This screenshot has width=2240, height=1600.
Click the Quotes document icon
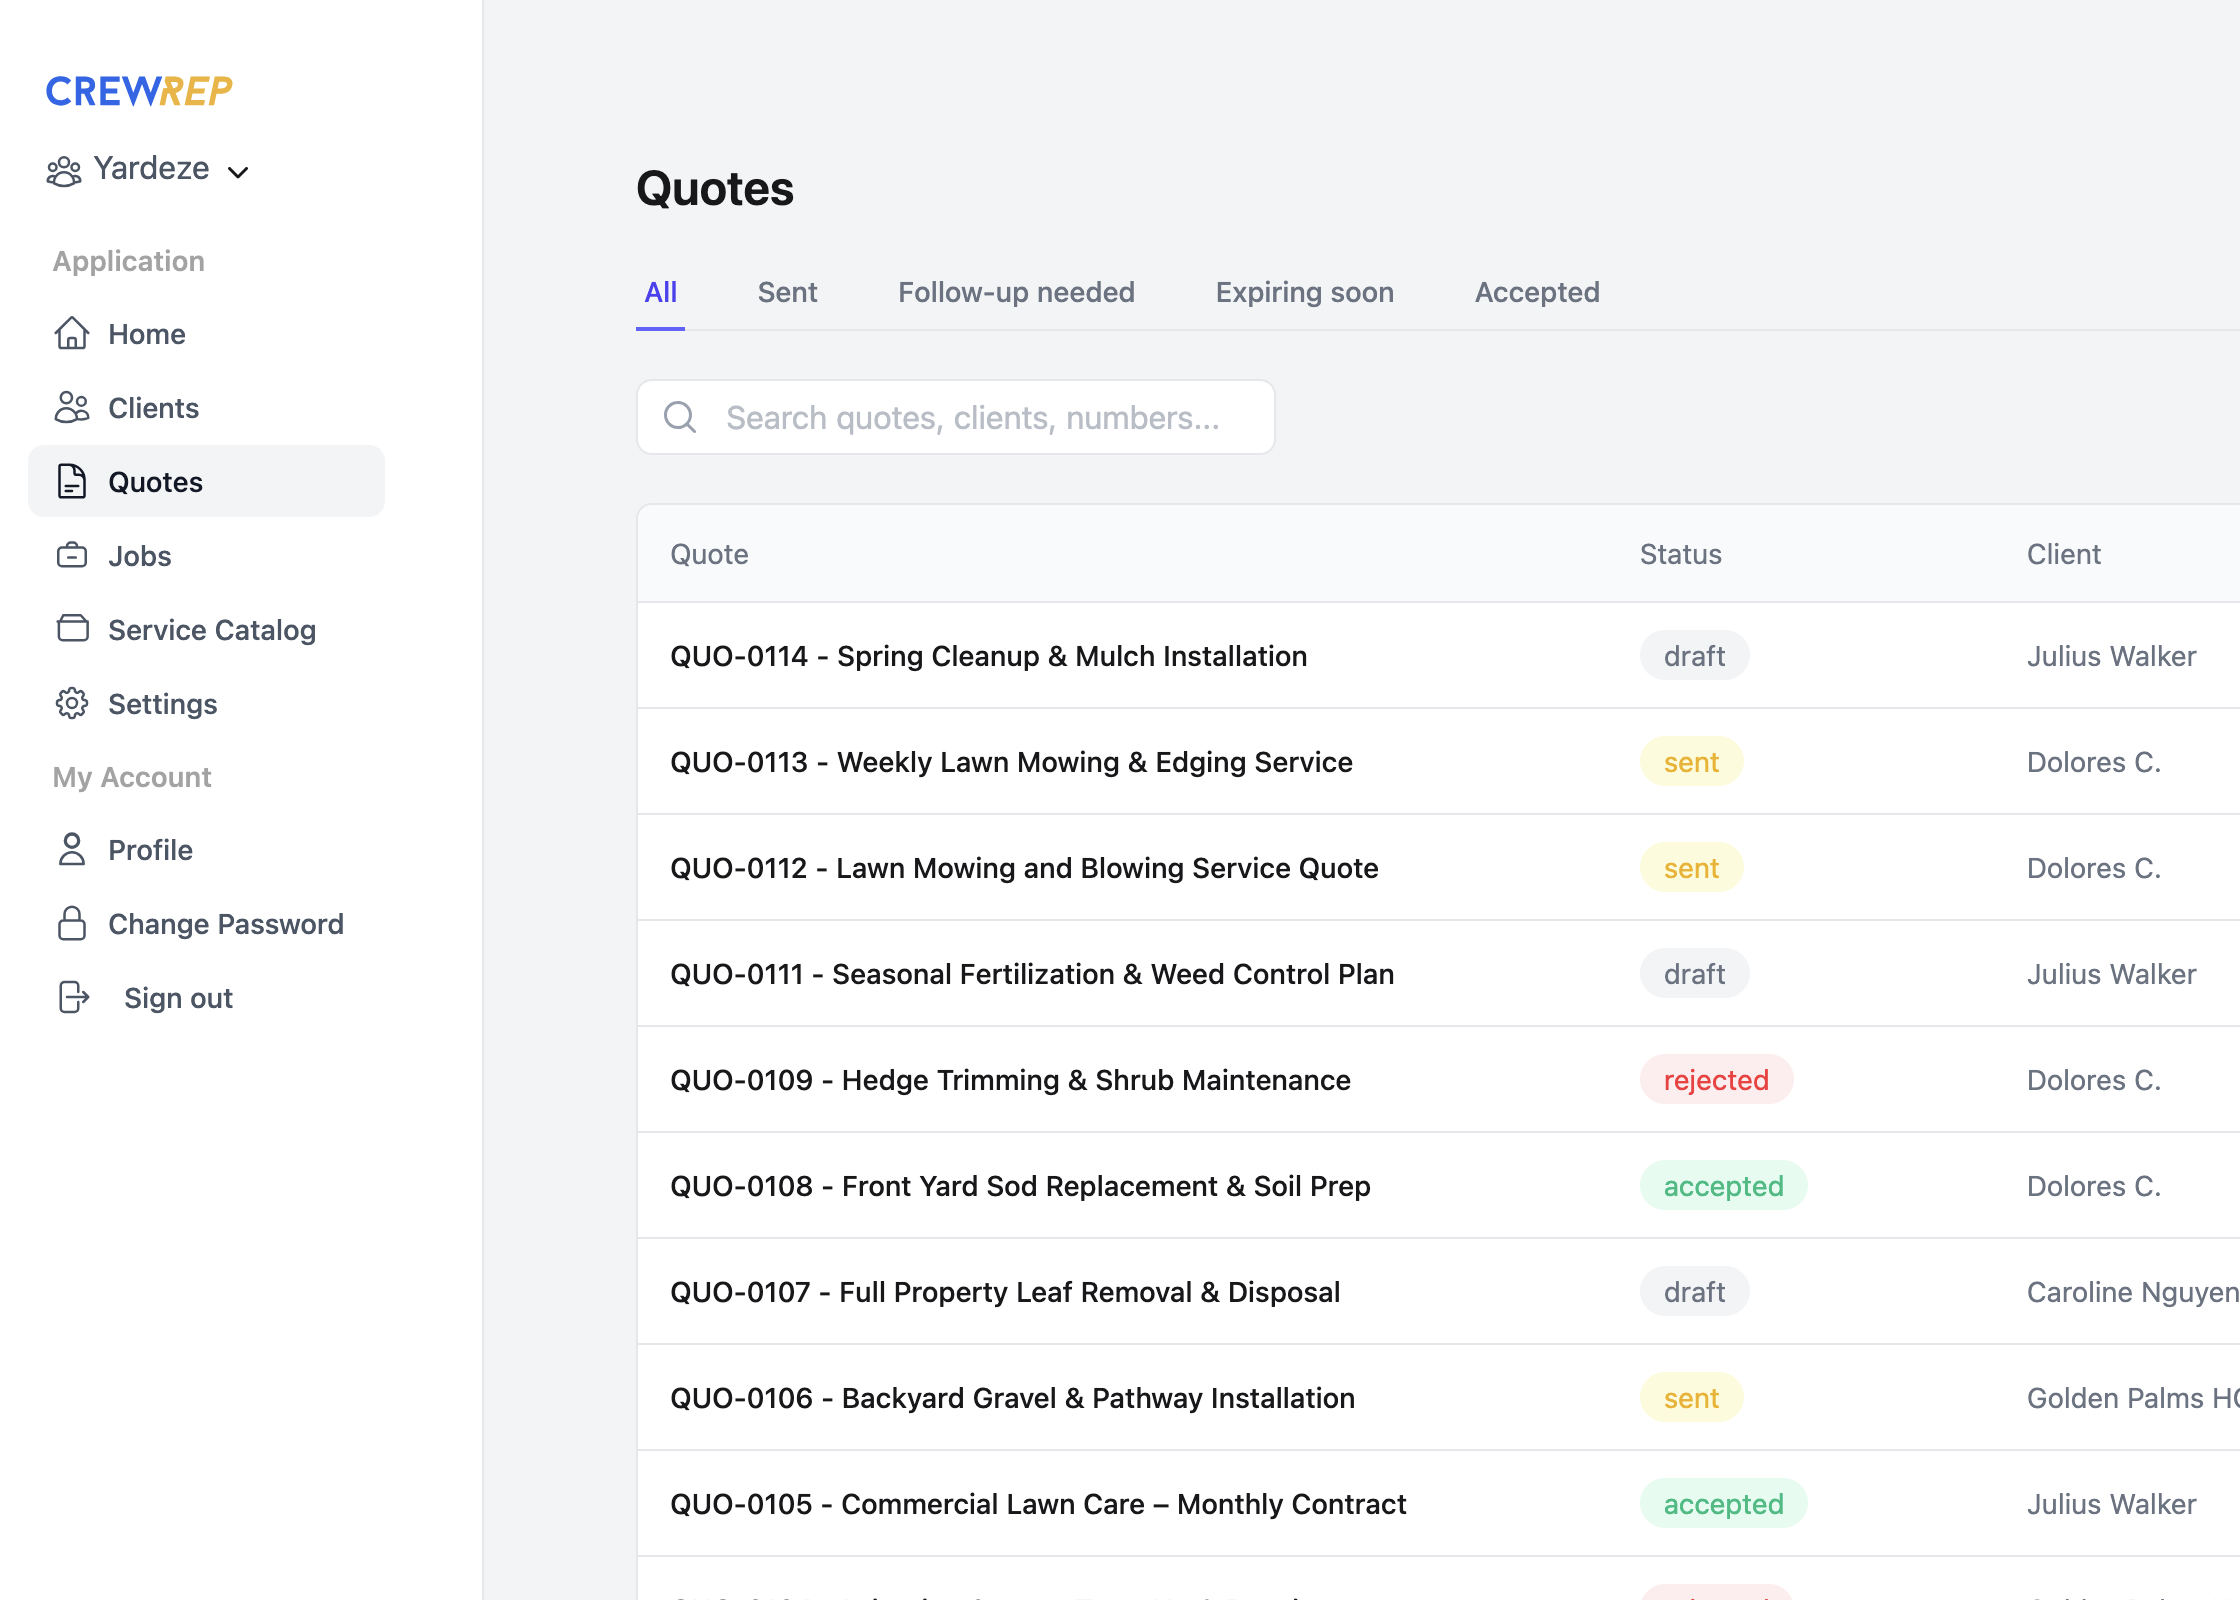coord(72,482)
